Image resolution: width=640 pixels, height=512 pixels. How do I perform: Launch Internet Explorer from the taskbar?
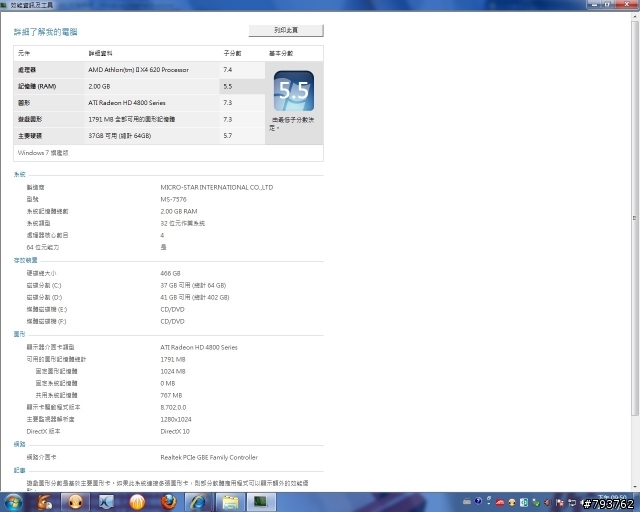coord(199,502)
